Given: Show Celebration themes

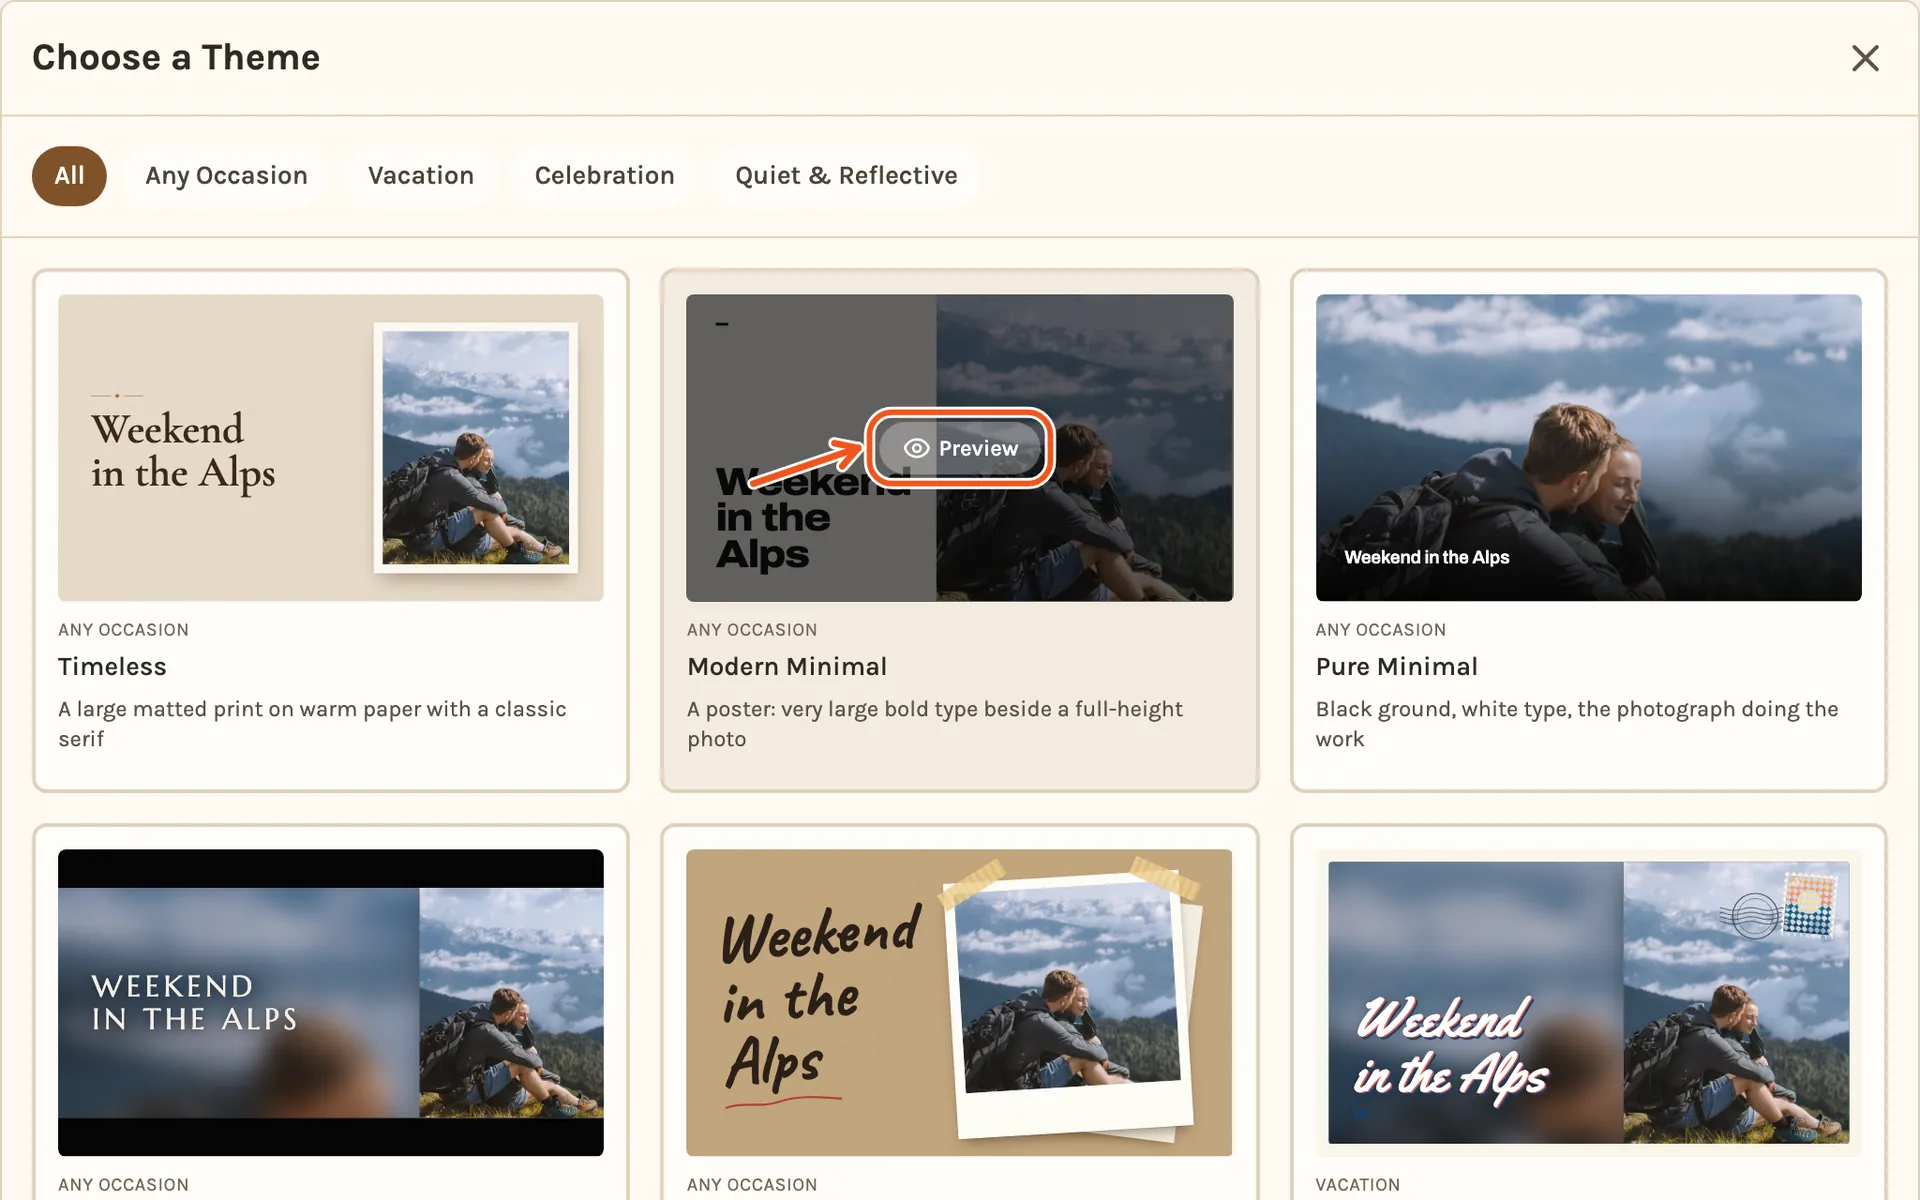Looking at the screenshot, I should [x=604, y=176].
